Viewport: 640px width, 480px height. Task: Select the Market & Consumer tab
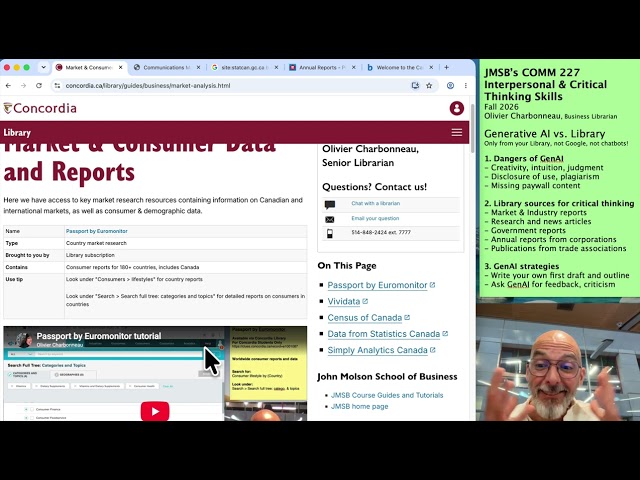coord(89,67)
